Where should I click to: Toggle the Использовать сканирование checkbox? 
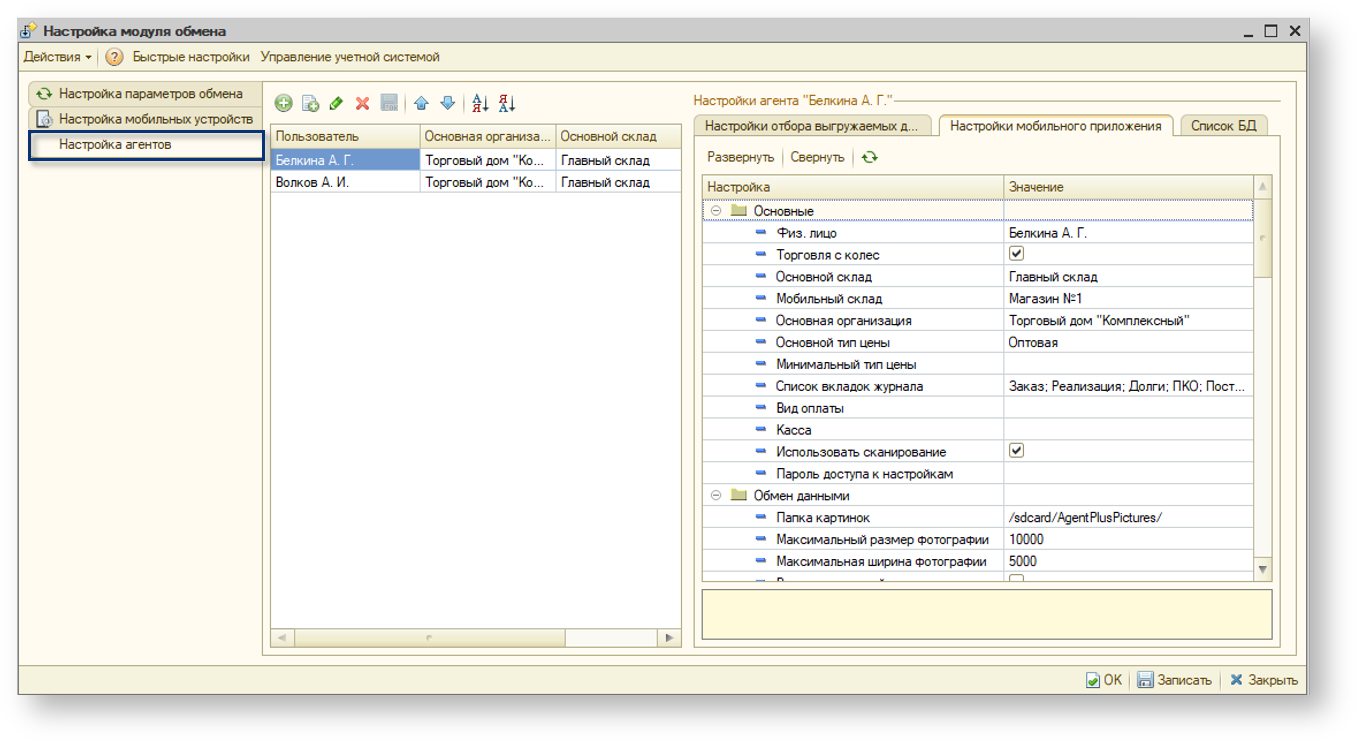pyautogui.click(x=1016, y=451)
